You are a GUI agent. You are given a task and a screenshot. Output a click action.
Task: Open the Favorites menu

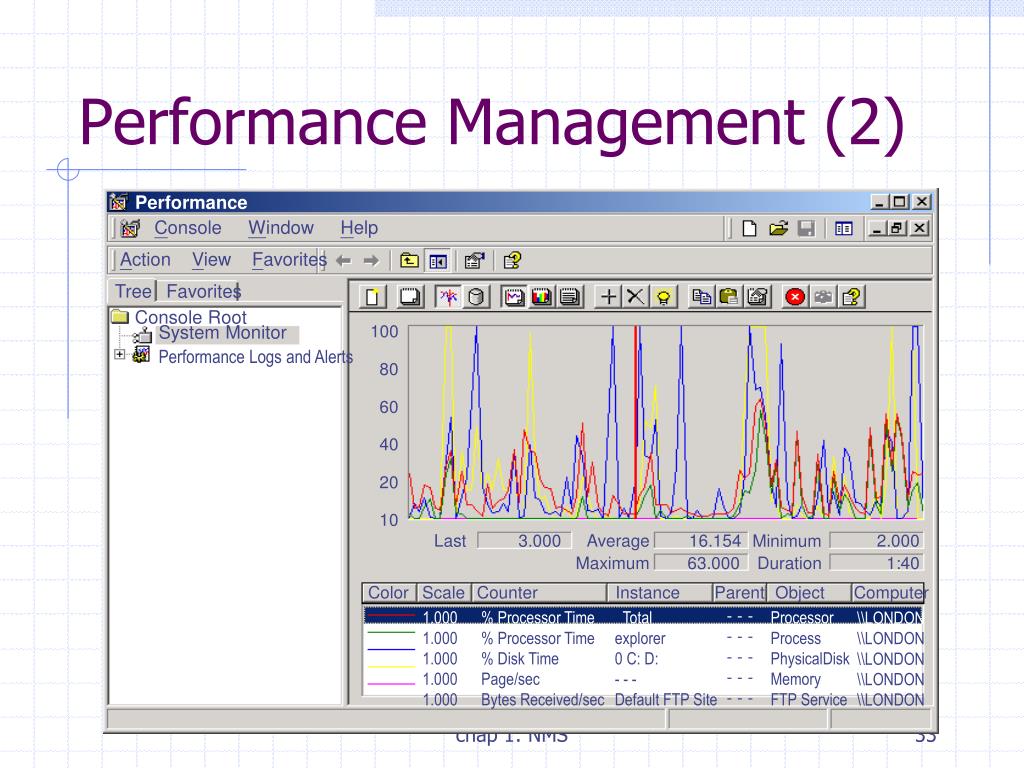point(289,260)
